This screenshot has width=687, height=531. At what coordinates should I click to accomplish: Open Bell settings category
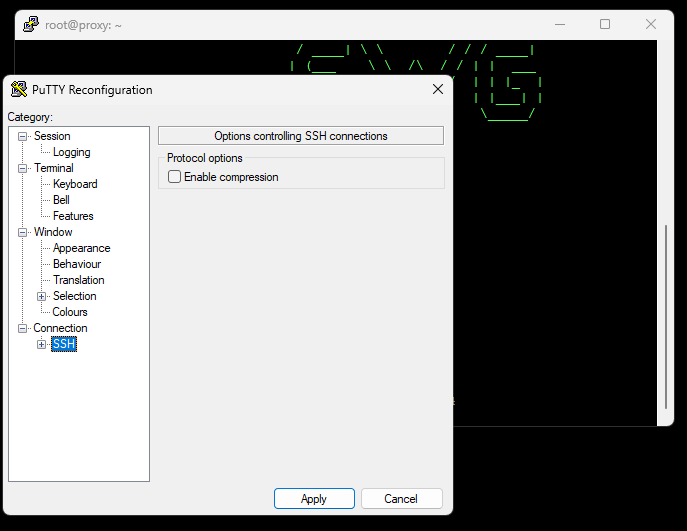[x=61, y=200]
